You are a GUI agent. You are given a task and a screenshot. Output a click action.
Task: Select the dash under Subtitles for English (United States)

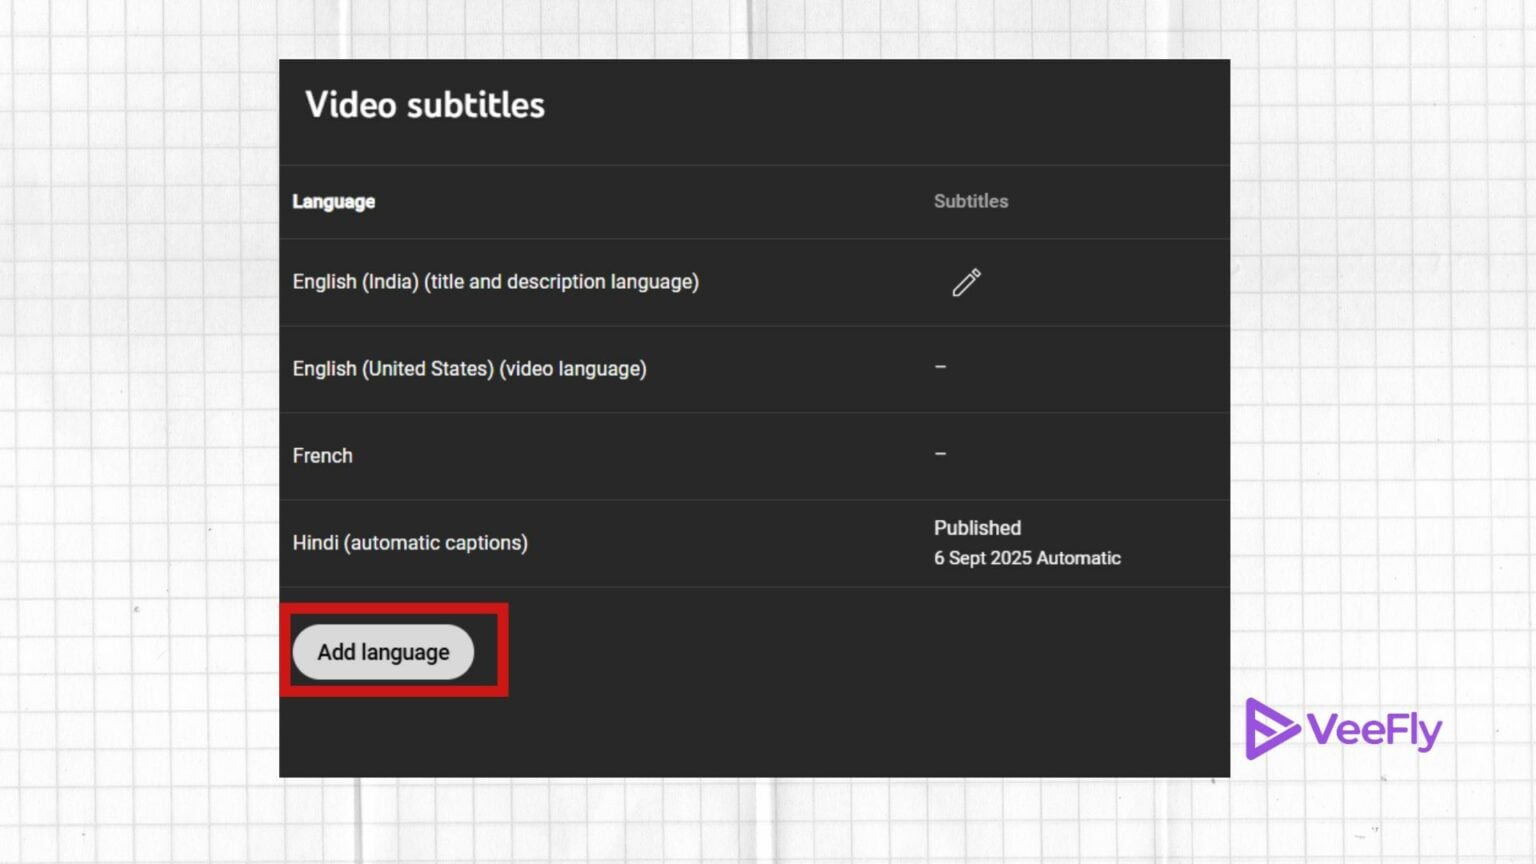[940, 368]
